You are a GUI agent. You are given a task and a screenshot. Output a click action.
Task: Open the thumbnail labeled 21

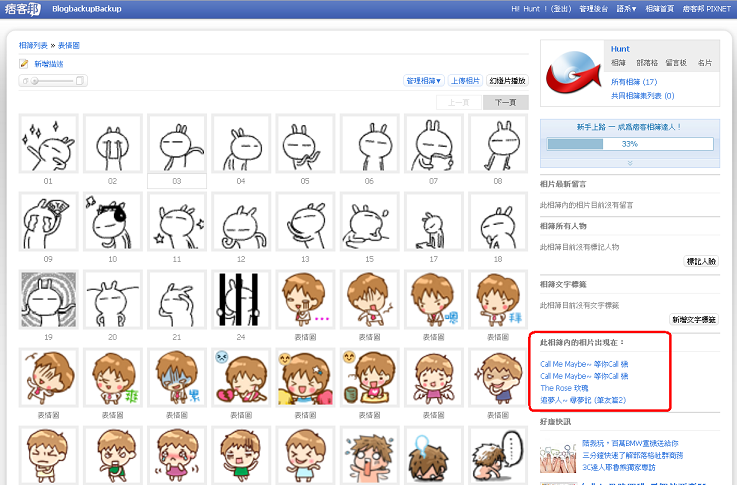(x=177, y=299)
